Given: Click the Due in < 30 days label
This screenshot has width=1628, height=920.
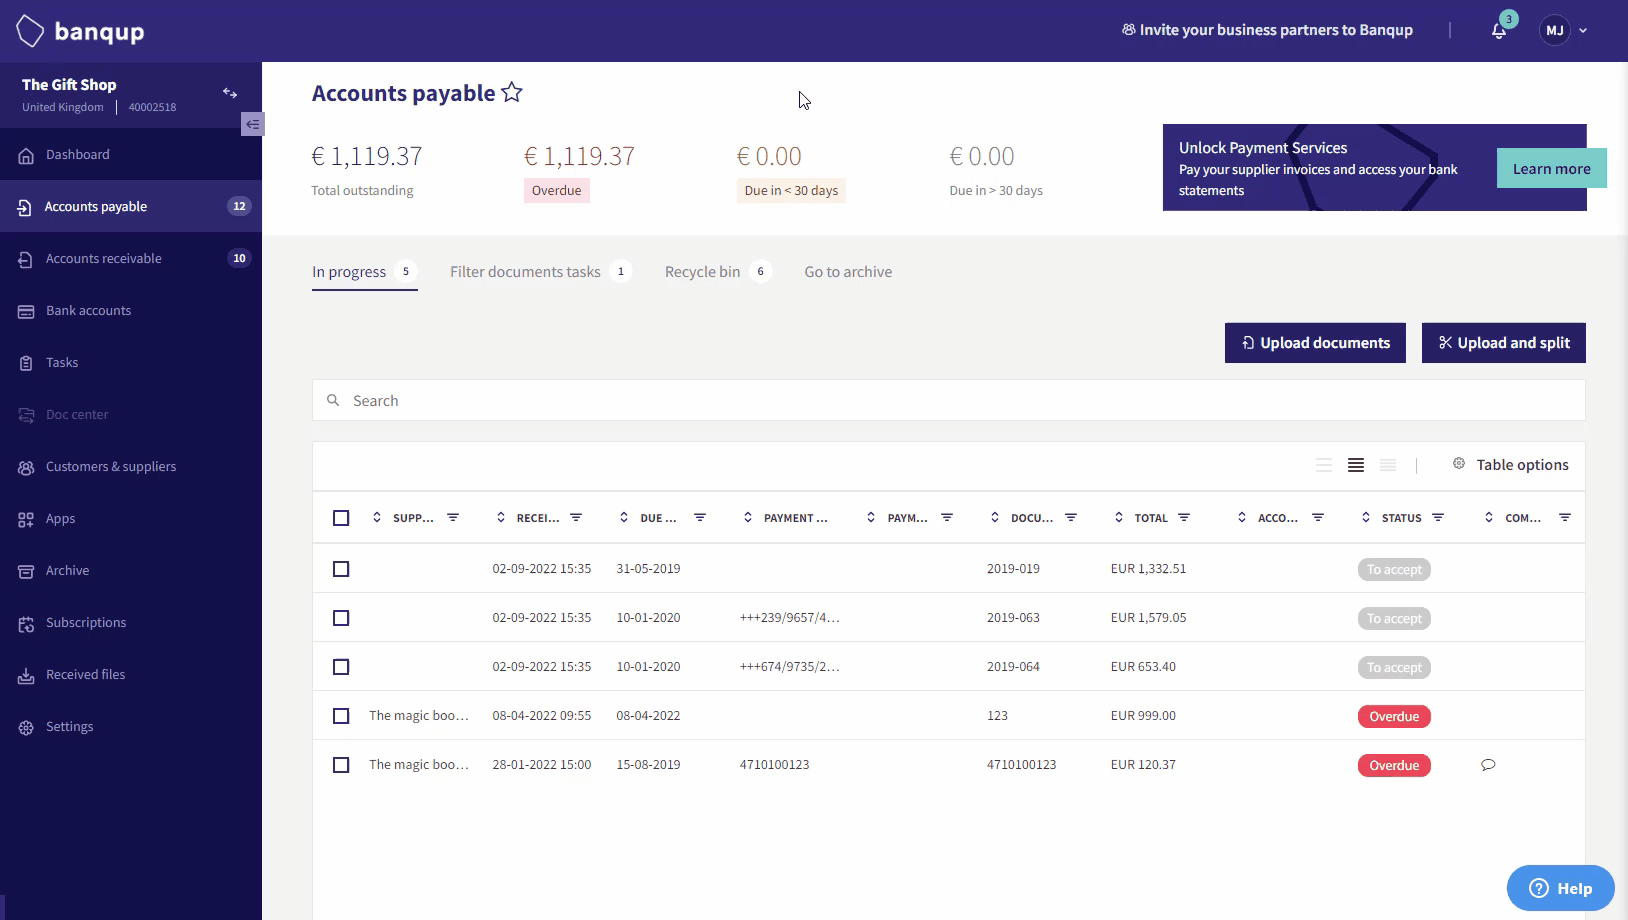Looking at the screenshot, I should pyautogui.click(x=791, y=191).
